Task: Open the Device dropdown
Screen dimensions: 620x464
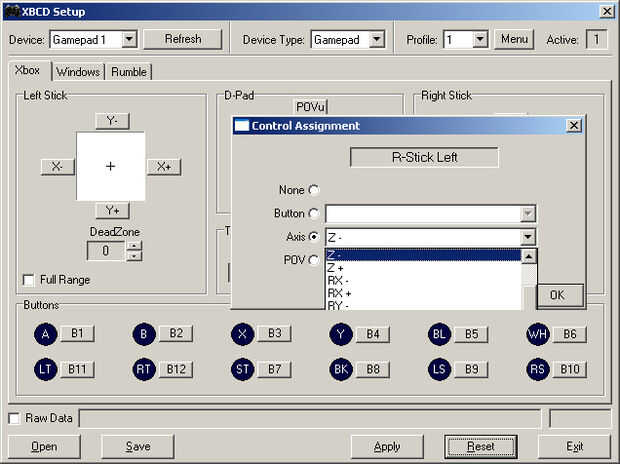Action: [129, 40]
